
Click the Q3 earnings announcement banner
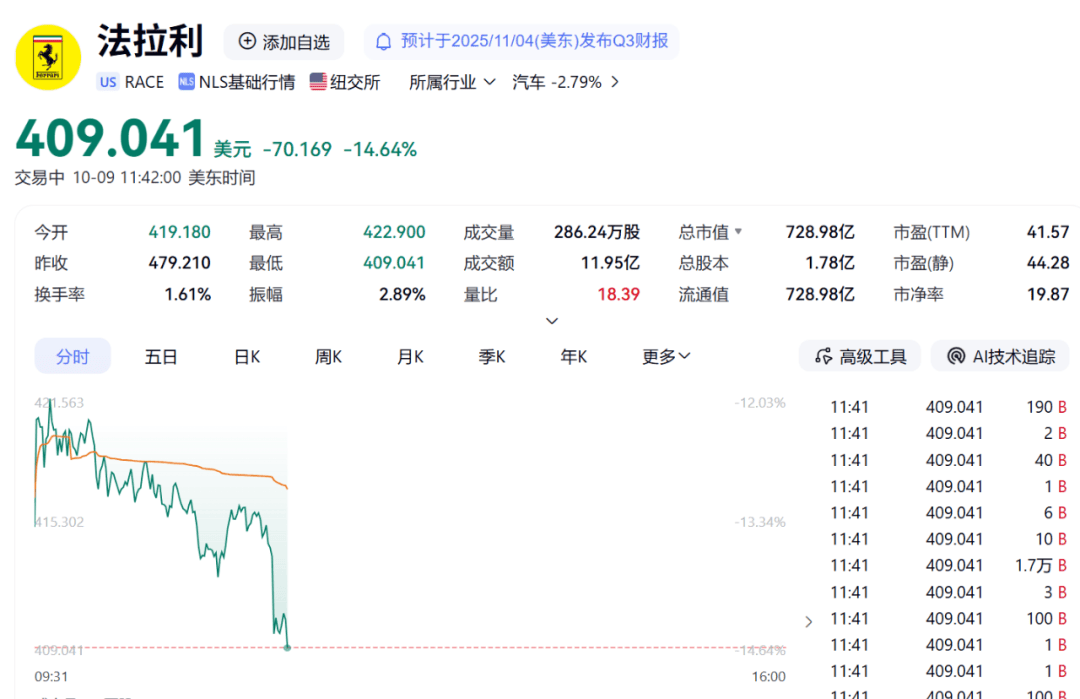(521, 42)
